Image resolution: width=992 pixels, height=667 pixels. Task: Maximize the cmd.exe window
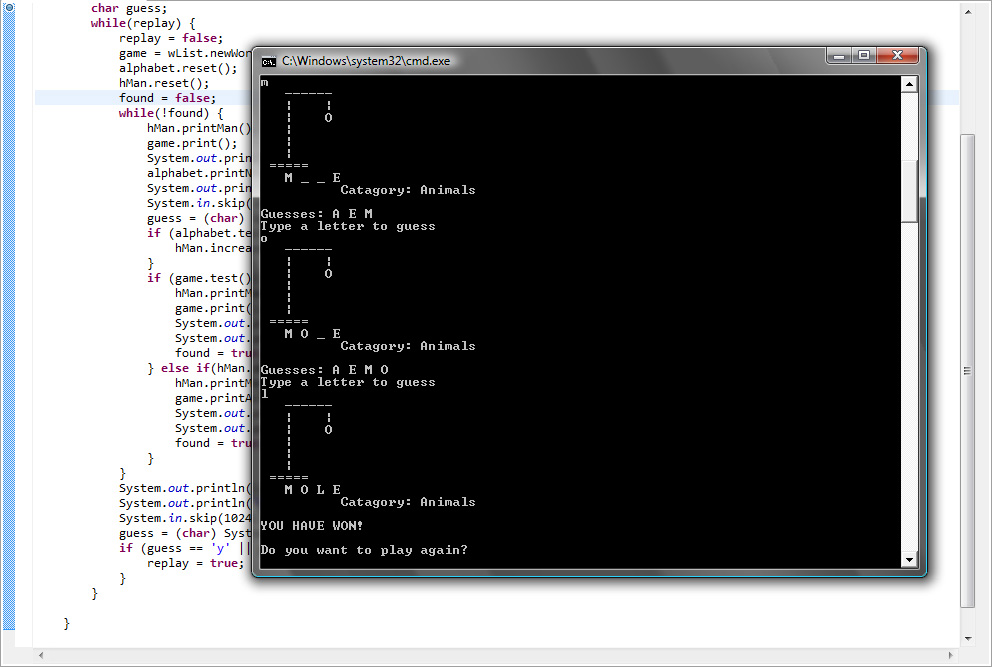(864, 56)
